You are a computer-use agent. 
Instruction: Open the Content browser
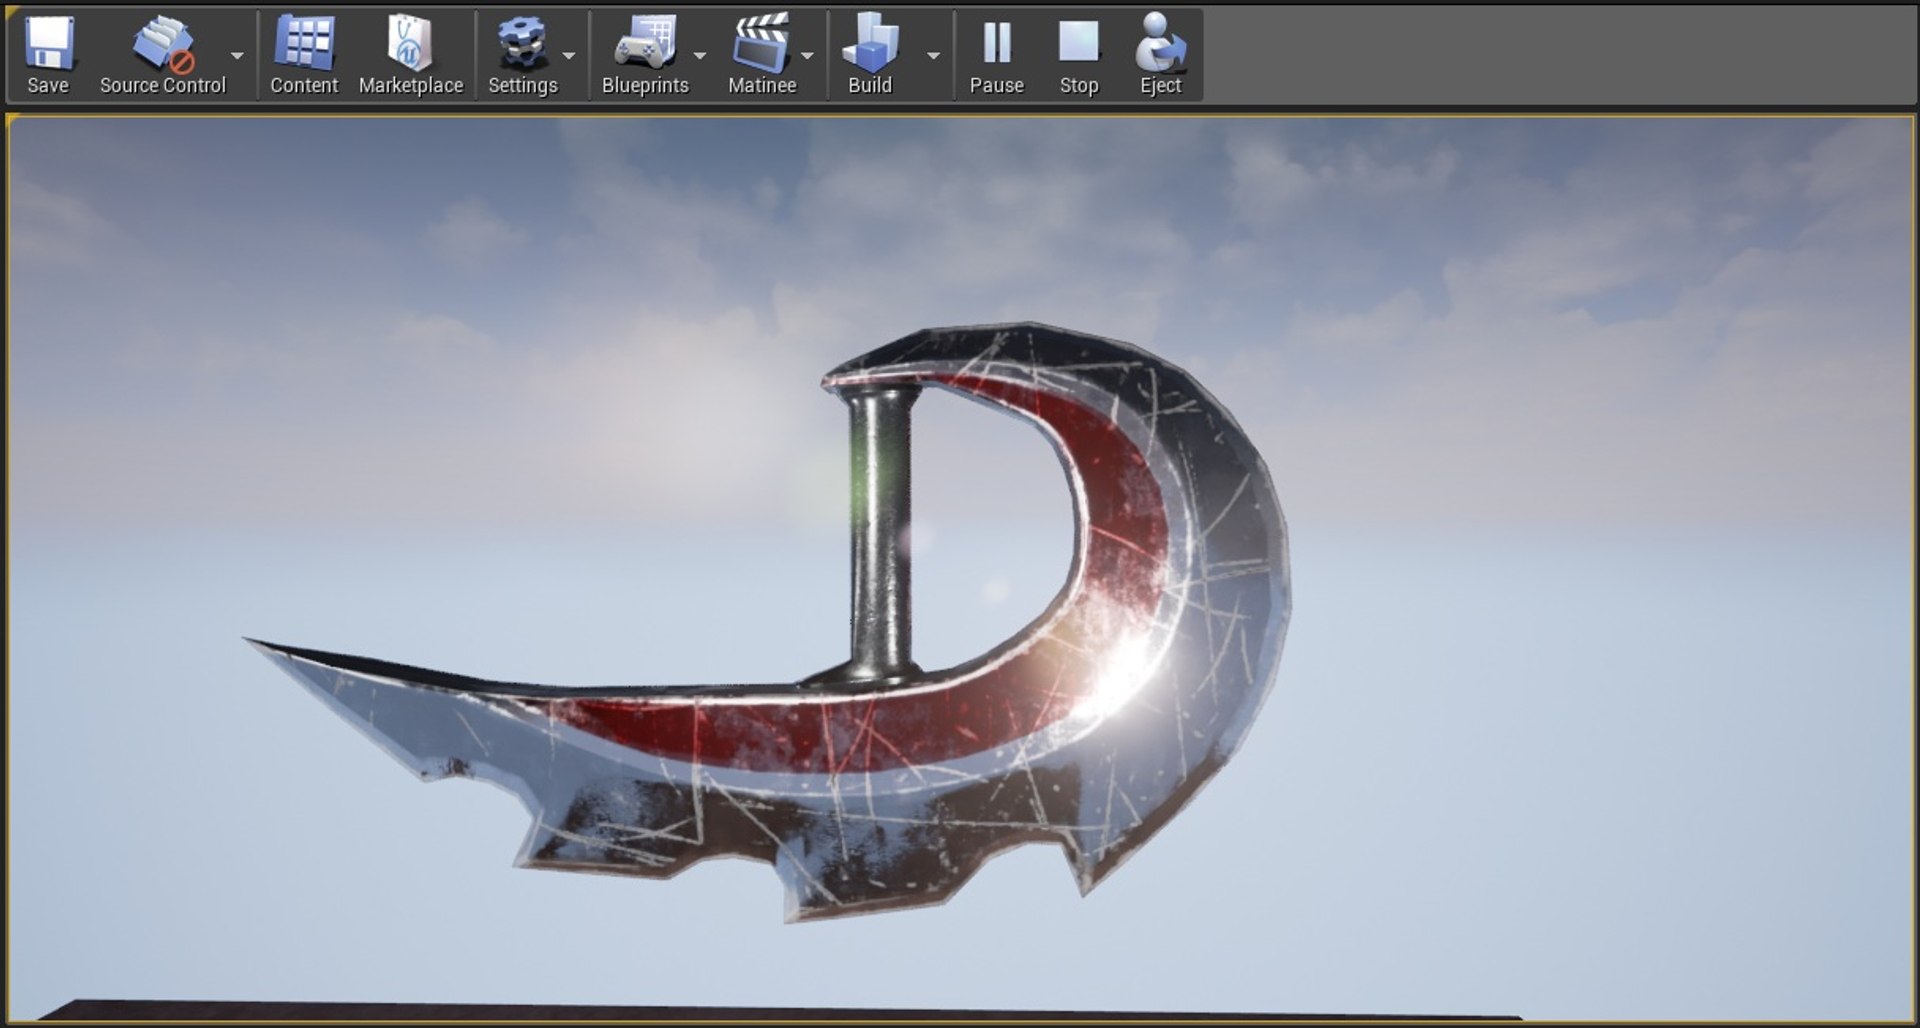[304, 56]
